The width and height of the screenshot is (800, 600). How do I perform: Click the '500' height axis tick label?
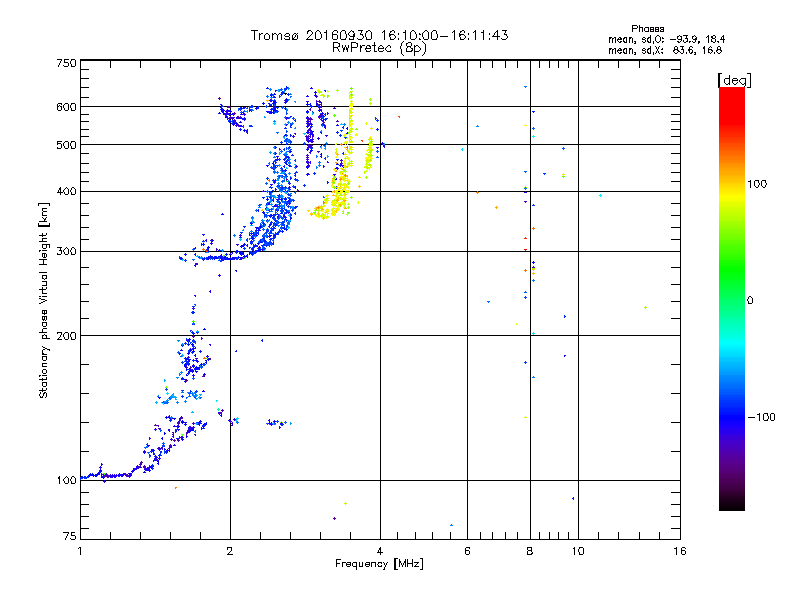click(x=66, y=145)
